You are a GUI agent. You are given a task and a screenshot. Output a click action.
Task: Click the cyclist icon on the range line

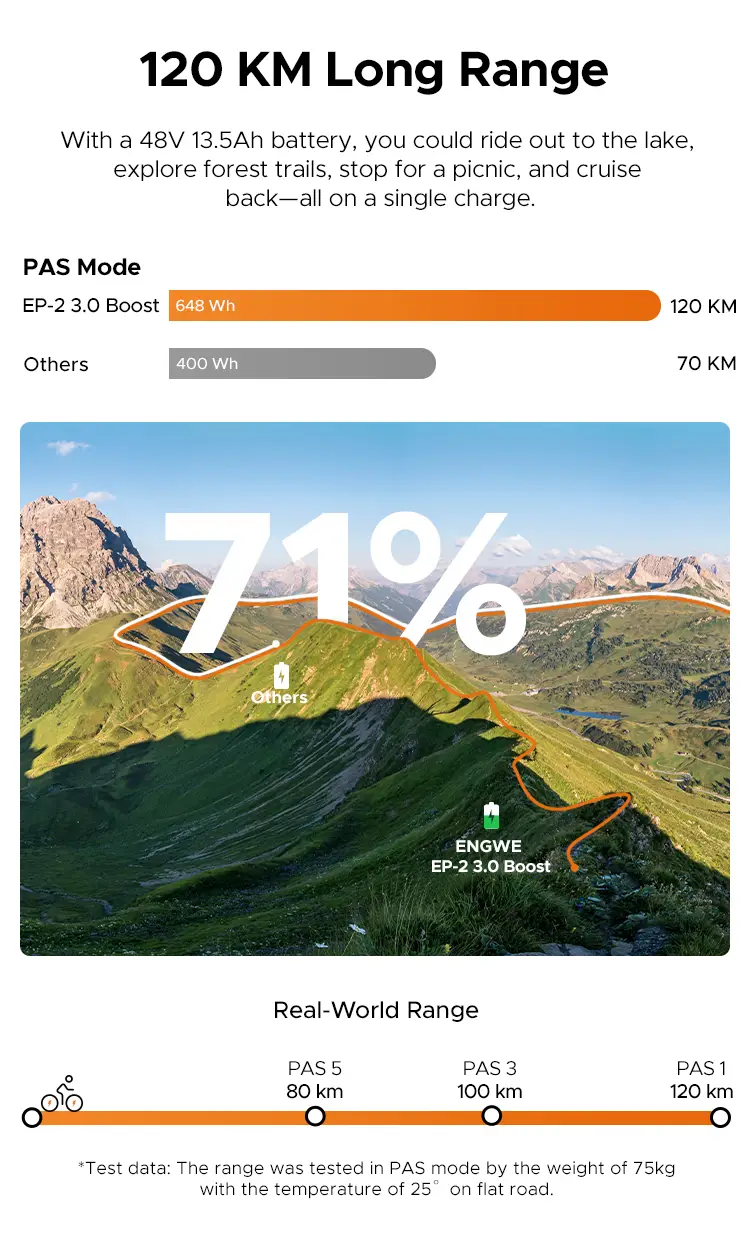click(63, 1094)
